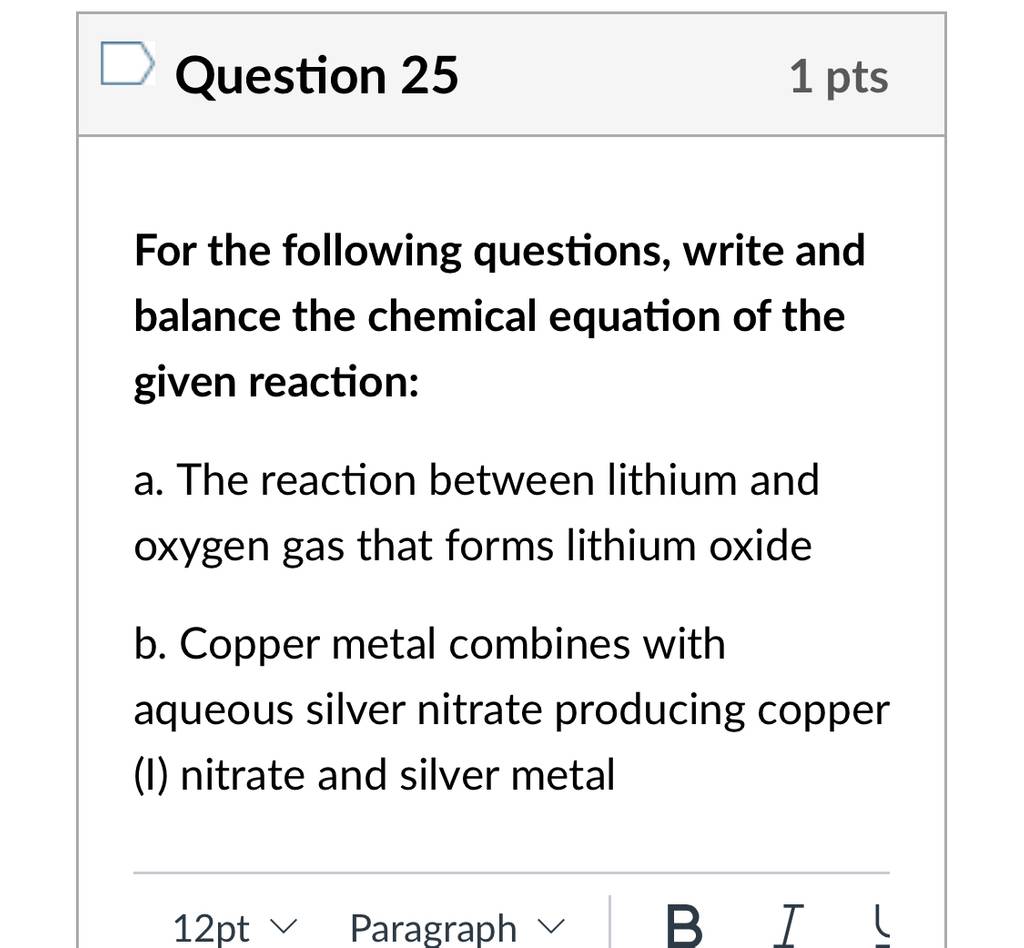
Task: Click the chevron beside Paragraph
Action: pyautogui.click(x=551, y=925)
